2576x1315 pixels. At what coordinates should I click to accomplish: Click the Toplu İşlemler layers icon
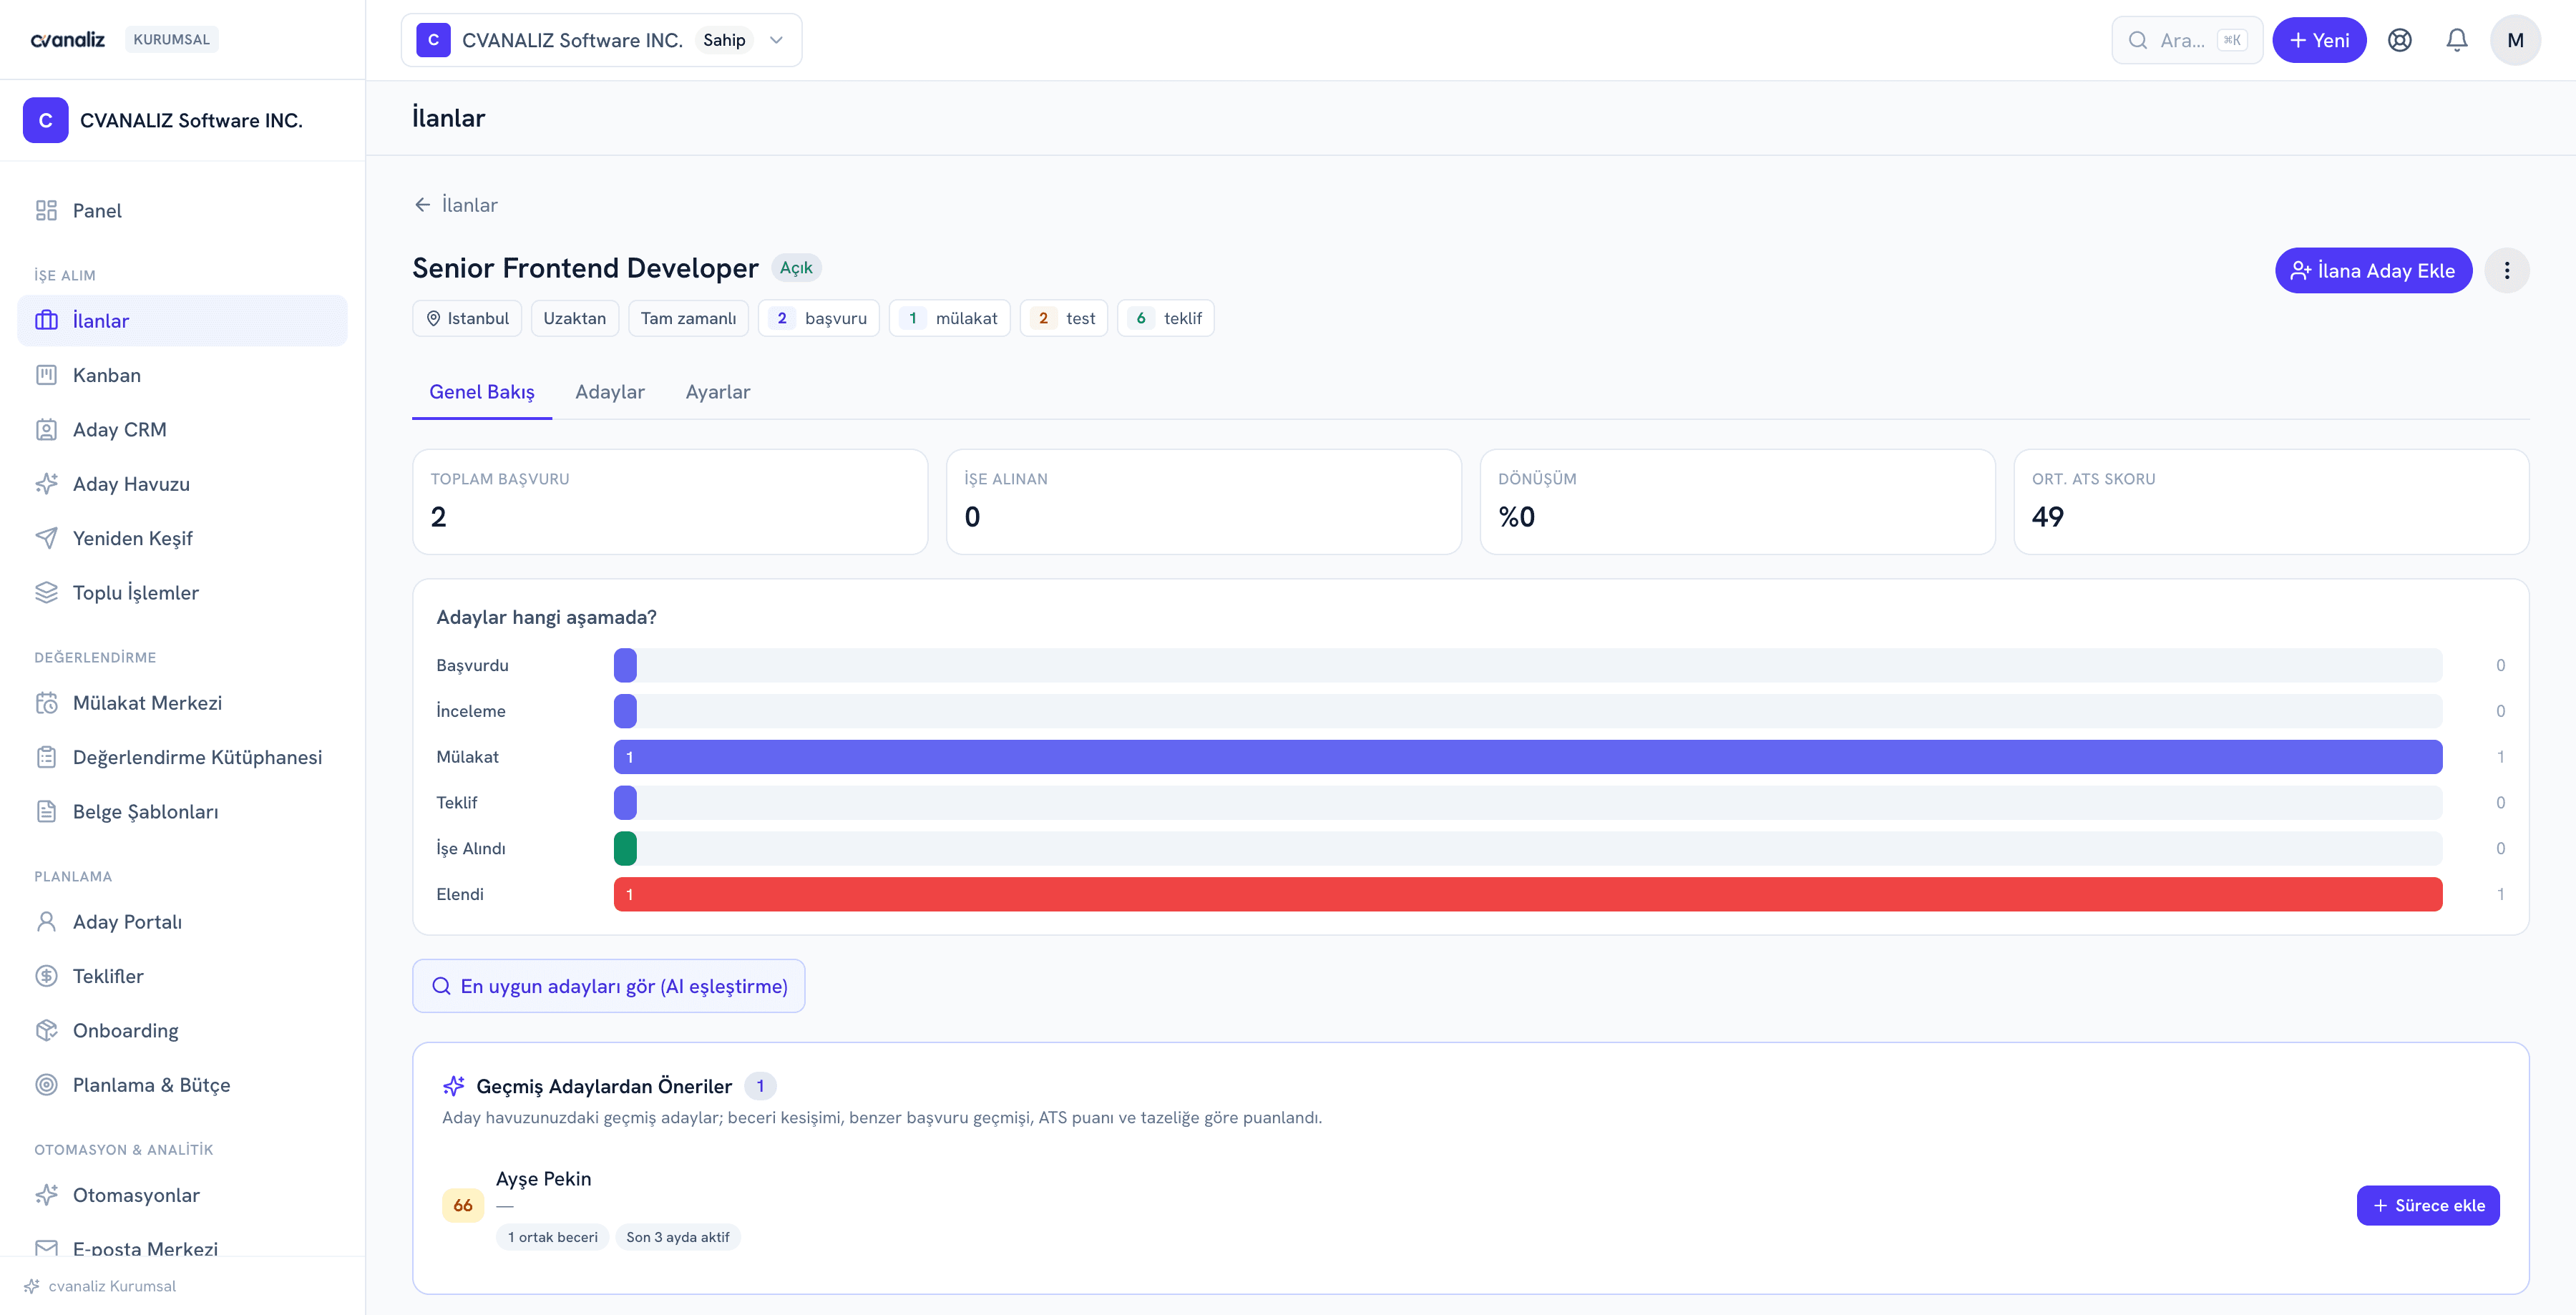[x=46, y=592]
